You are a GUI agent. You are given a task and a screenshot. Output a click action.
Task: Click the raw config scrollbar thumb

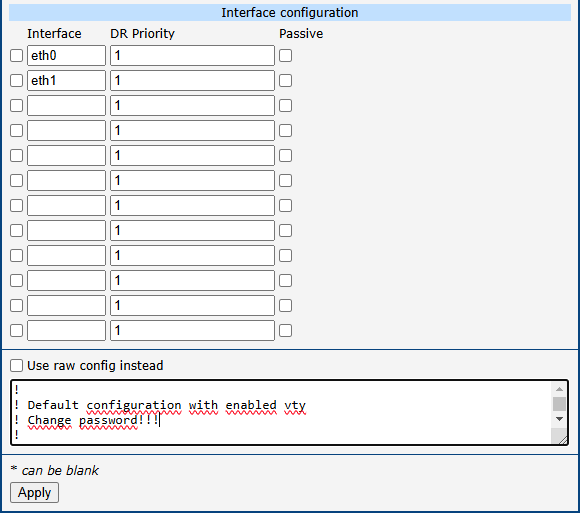[559, 404]
